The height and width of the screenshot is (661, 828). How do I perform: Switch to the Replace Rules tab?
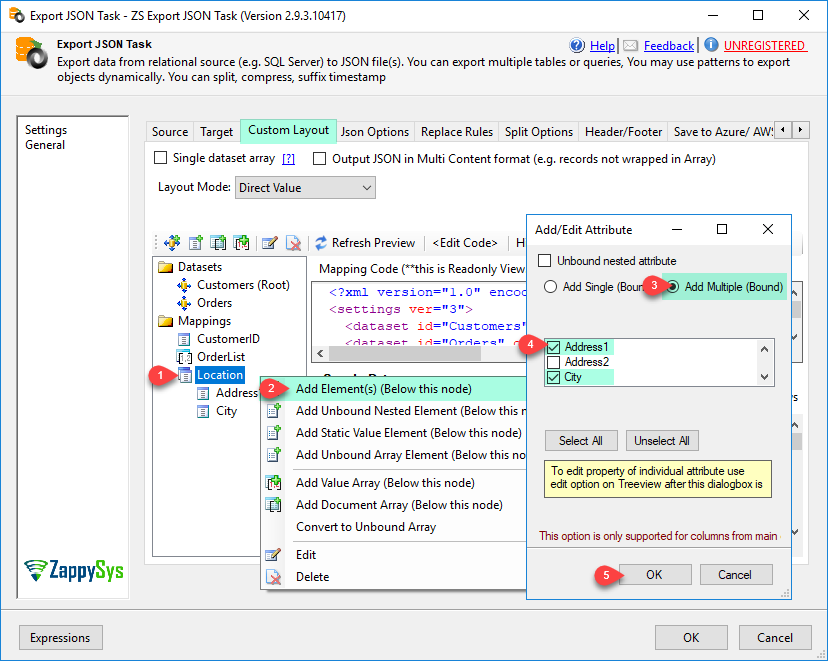coord(457,132)
